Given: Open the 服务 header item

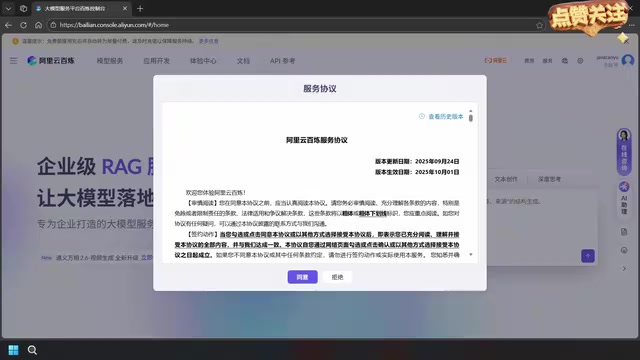Looking at the screenshot, I should click(547, 60).
